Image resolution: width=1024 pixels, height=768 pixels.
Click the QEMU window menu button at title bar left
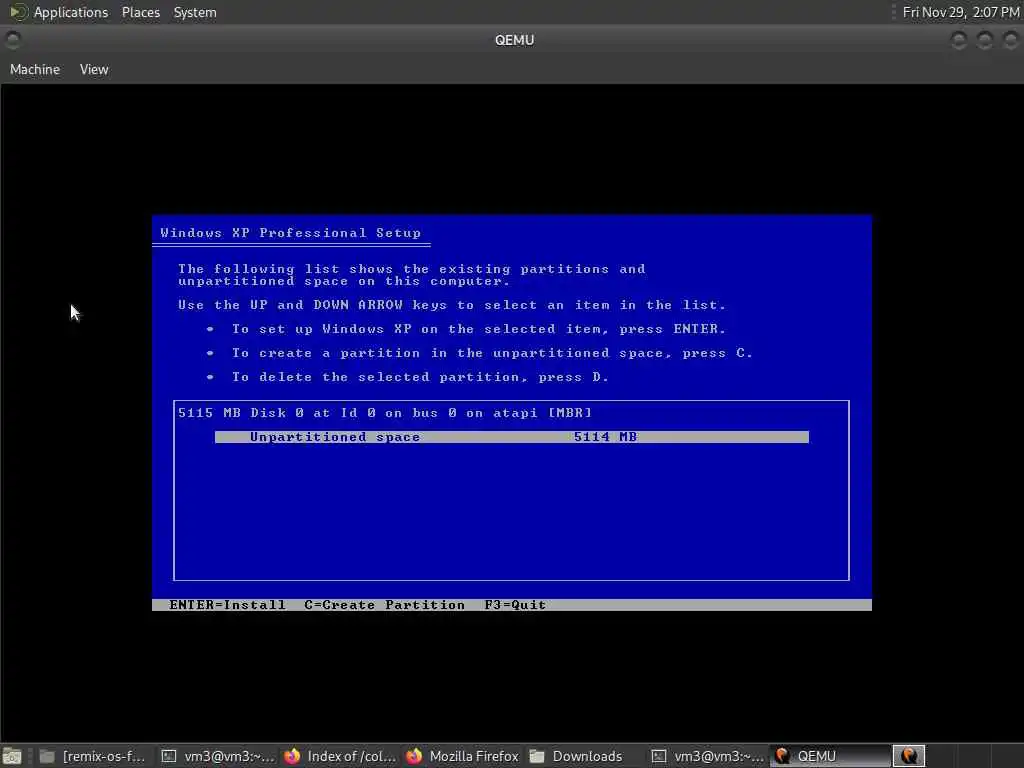pos(13,40)
